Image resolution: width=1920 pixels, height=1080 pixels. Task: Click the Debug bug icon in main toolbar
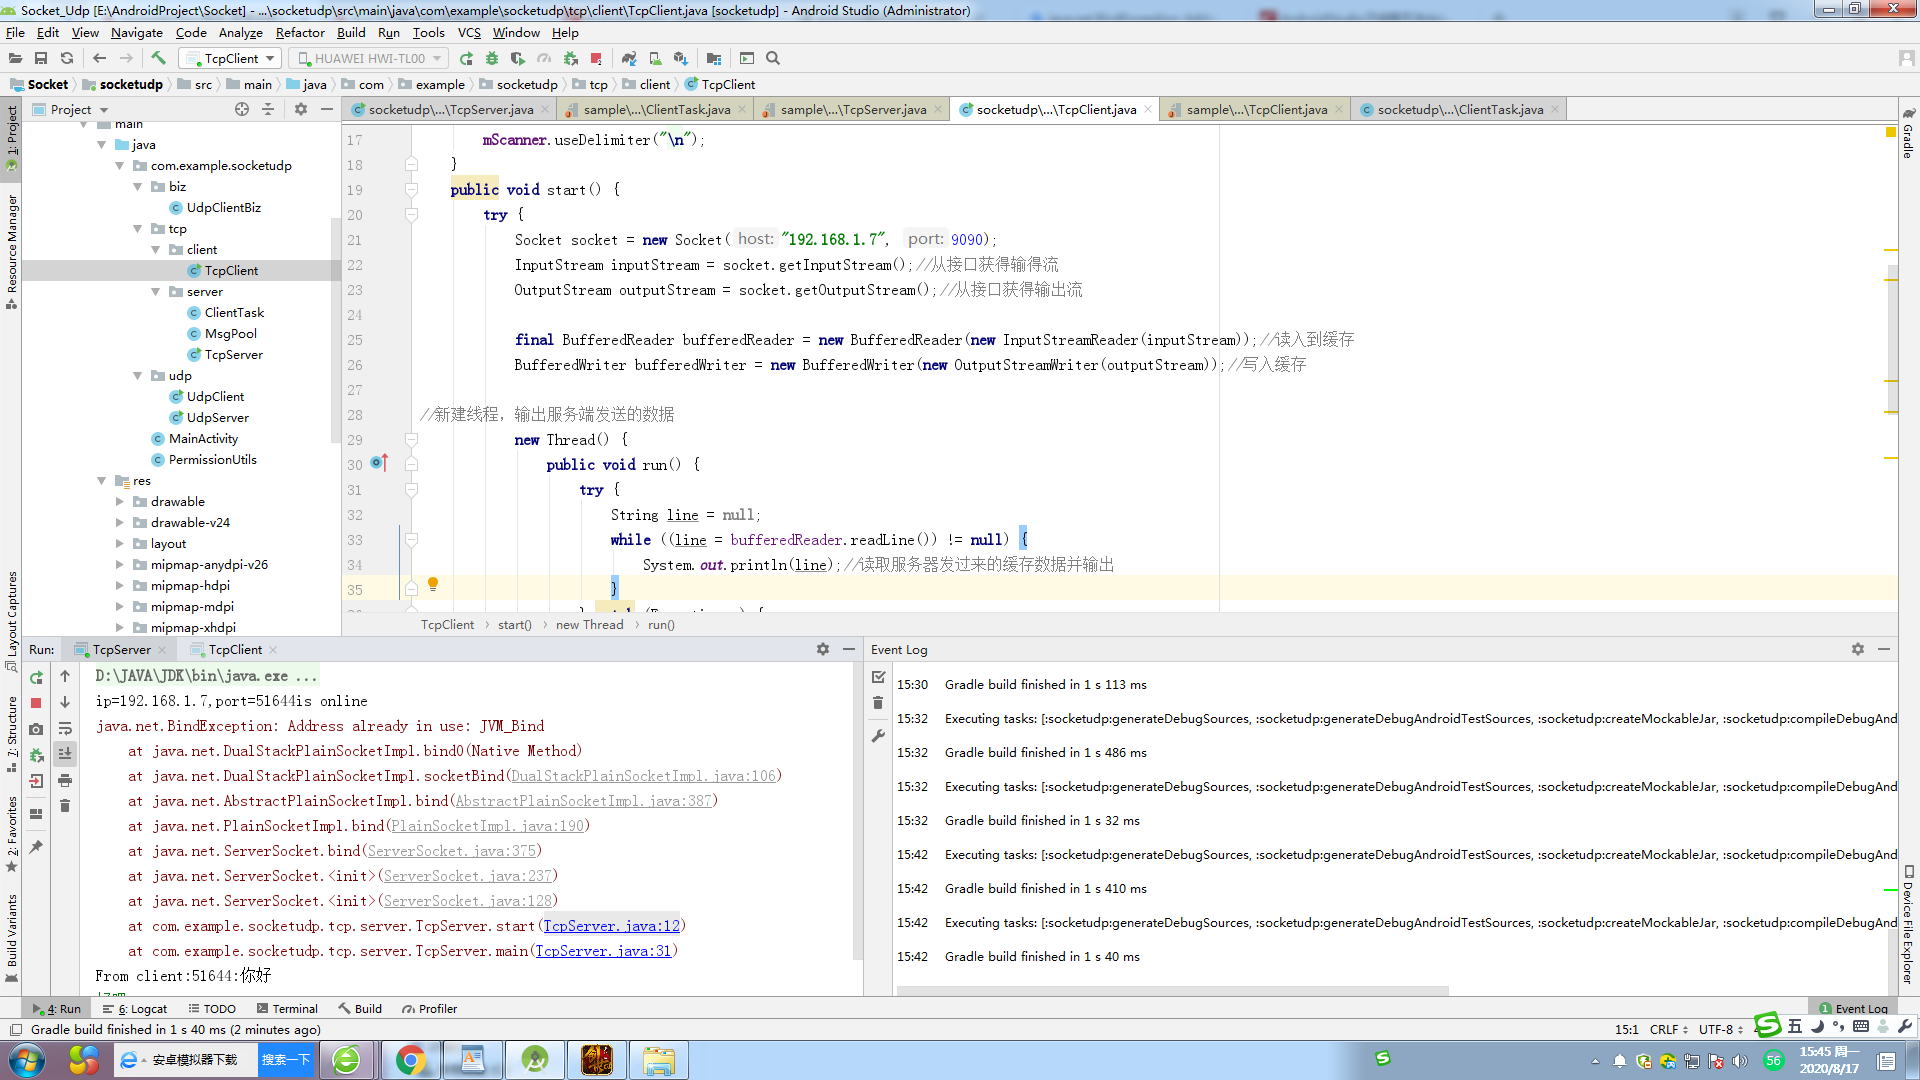click(x=492, y=58)
